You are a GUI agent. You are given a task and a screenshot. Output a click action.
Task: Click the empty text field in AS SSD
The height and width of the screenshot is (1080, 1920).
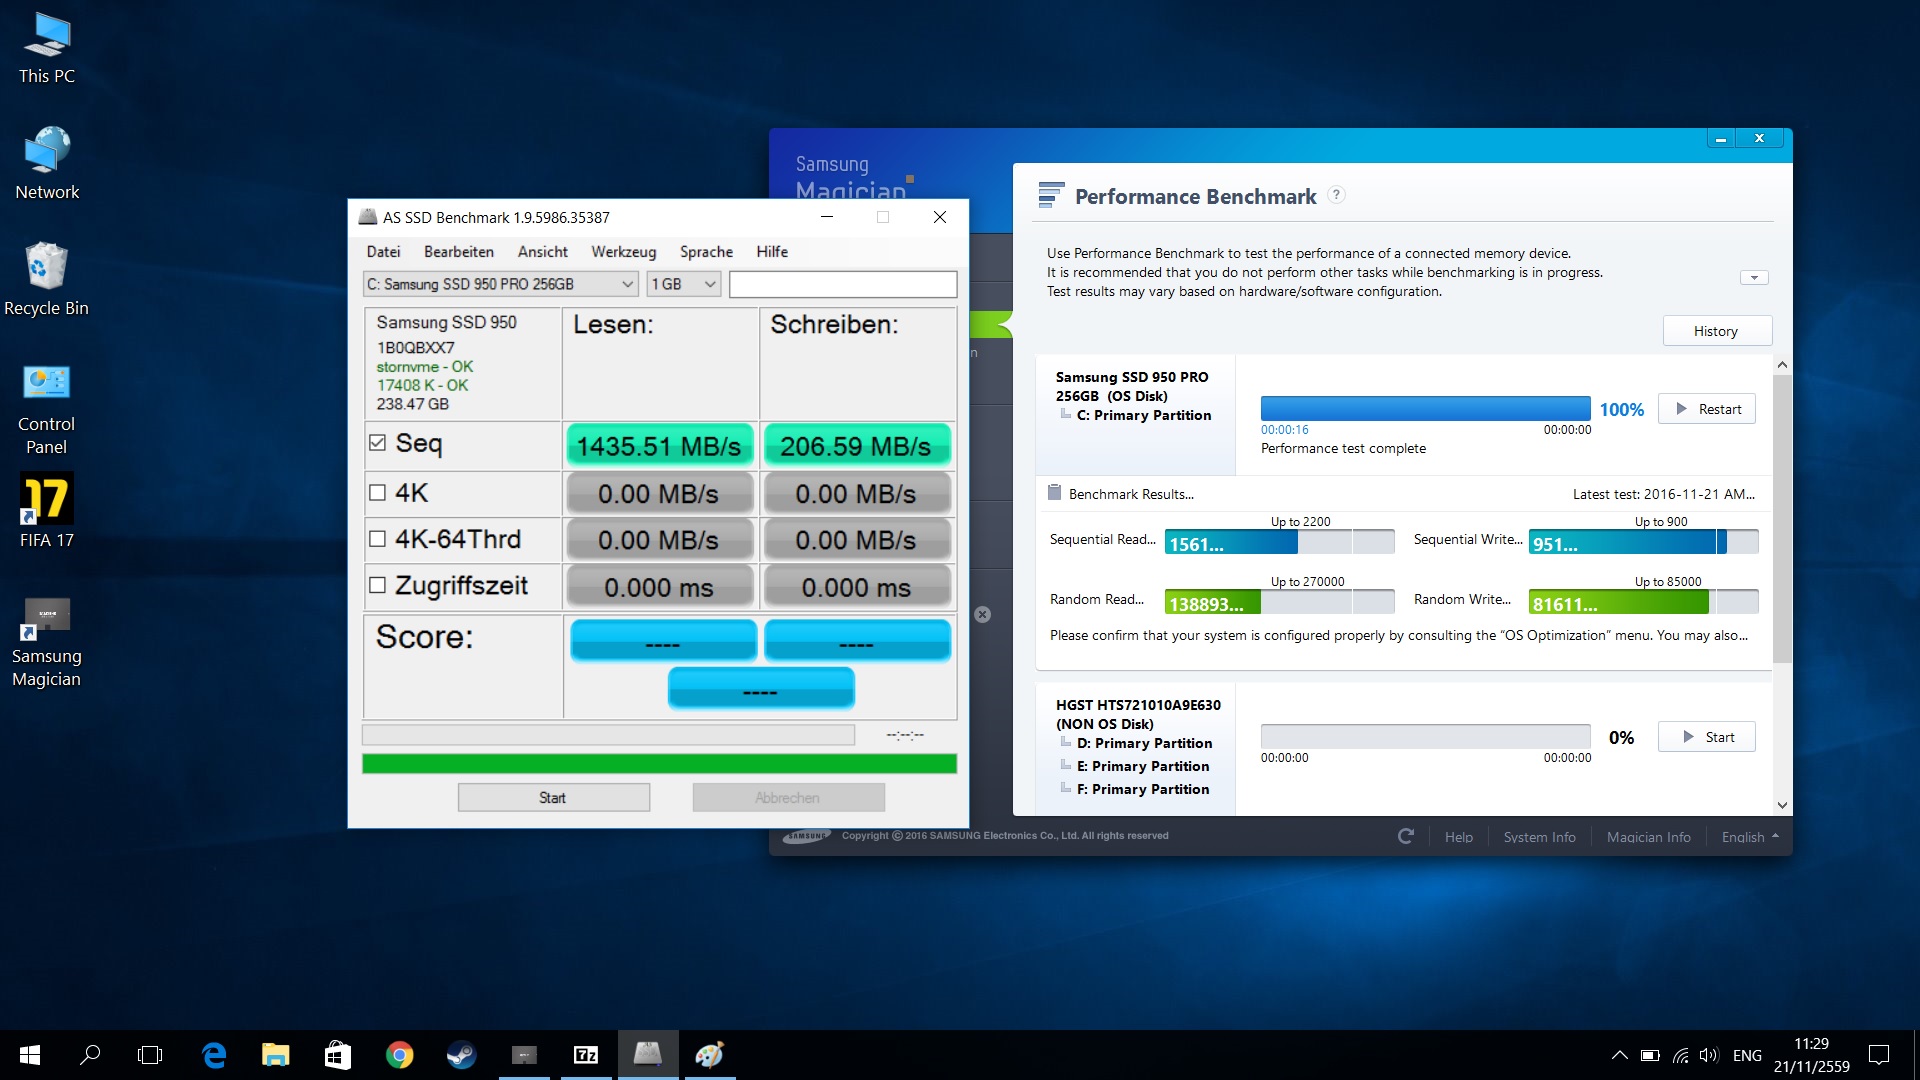point(843,284)
